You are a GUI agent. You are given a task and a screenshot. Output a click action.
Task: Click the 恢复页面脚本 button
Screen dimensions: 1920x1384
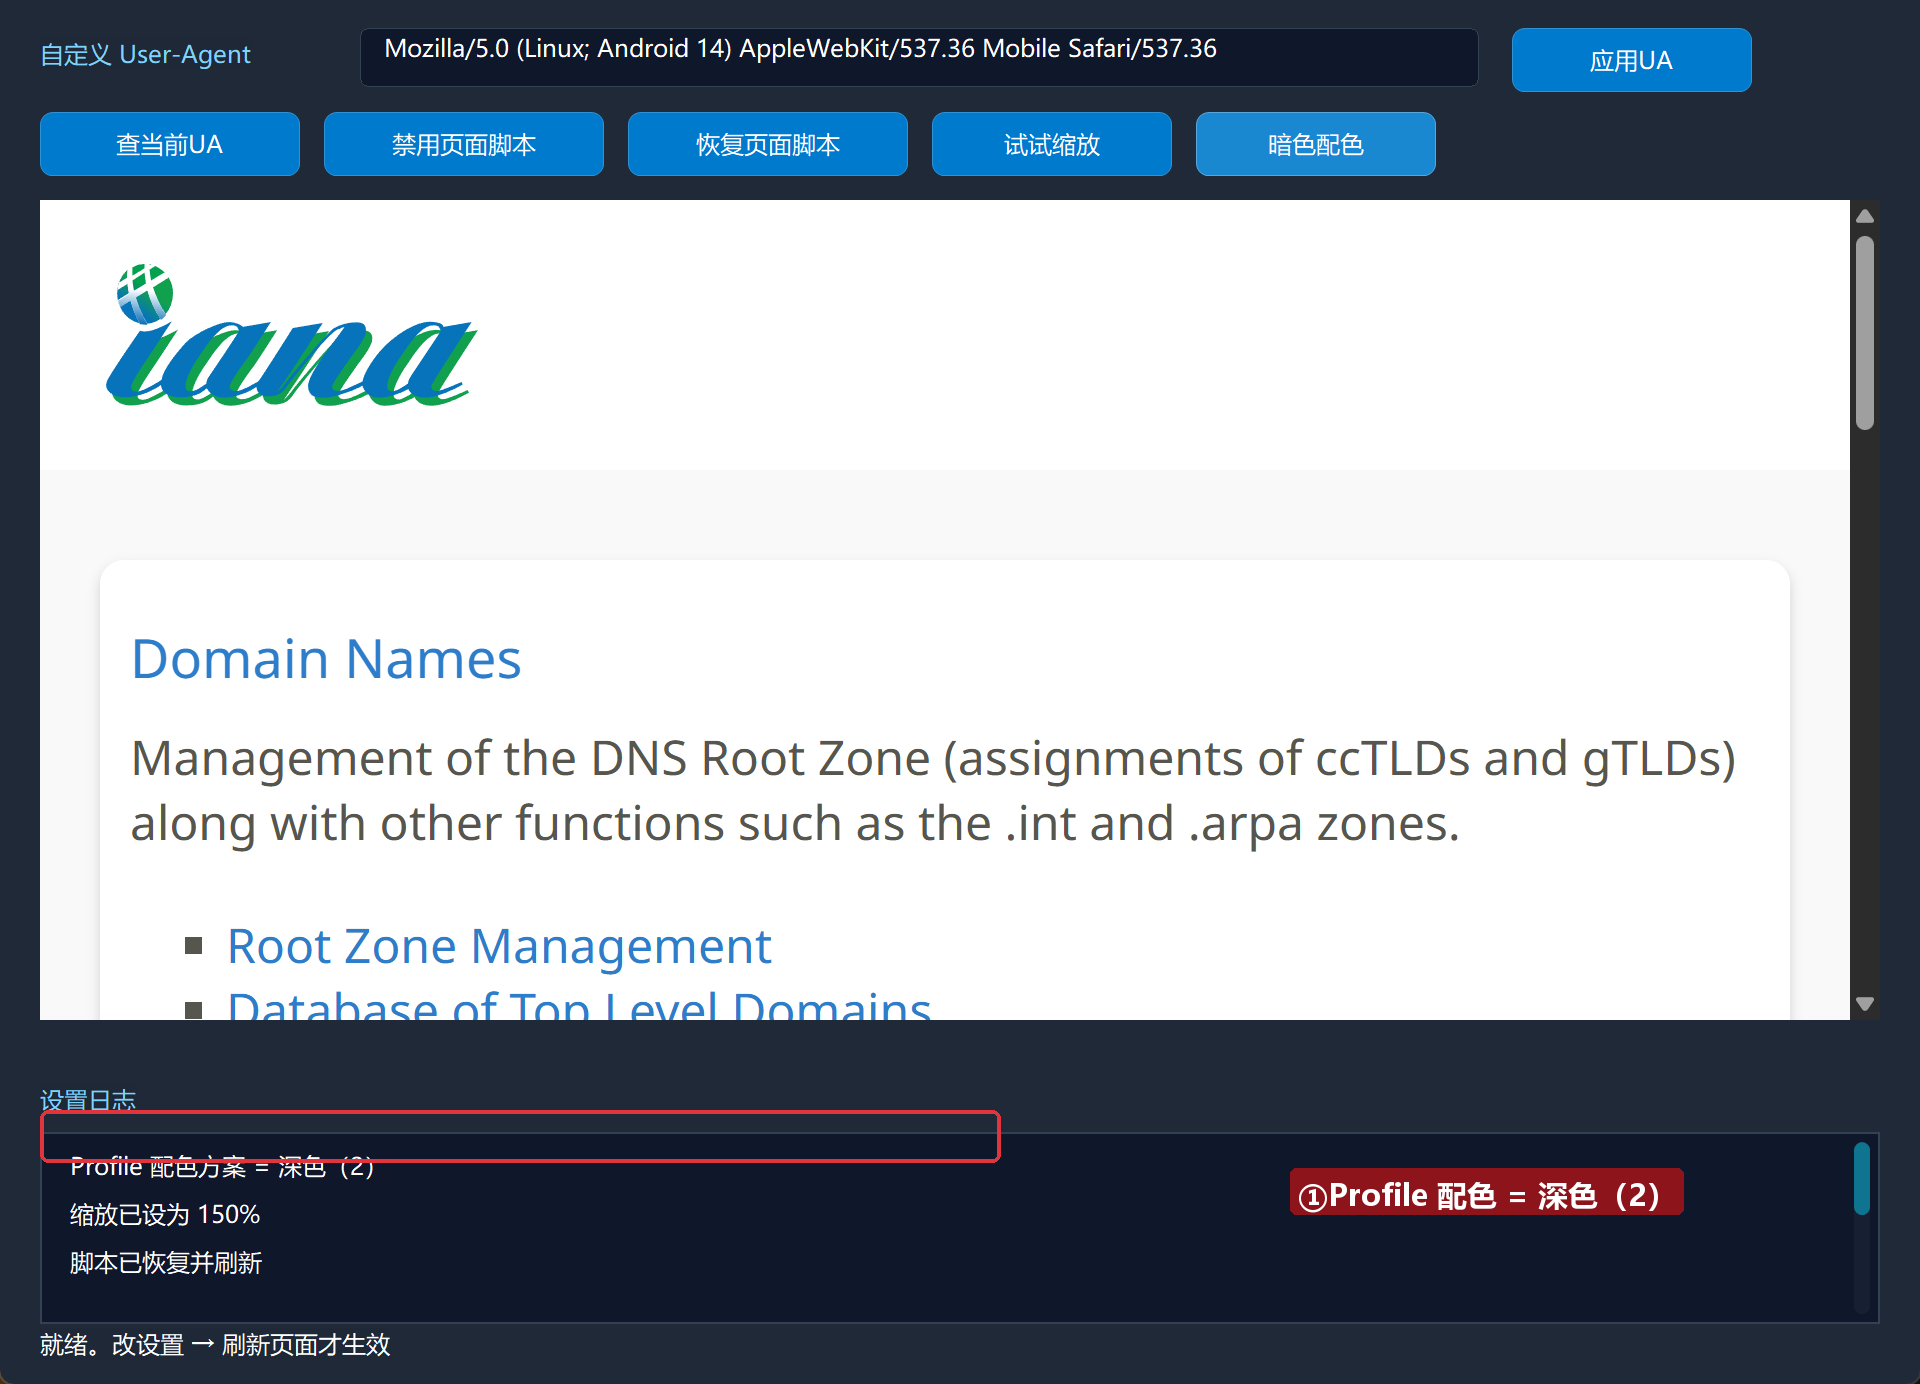[x=768, y=144]
